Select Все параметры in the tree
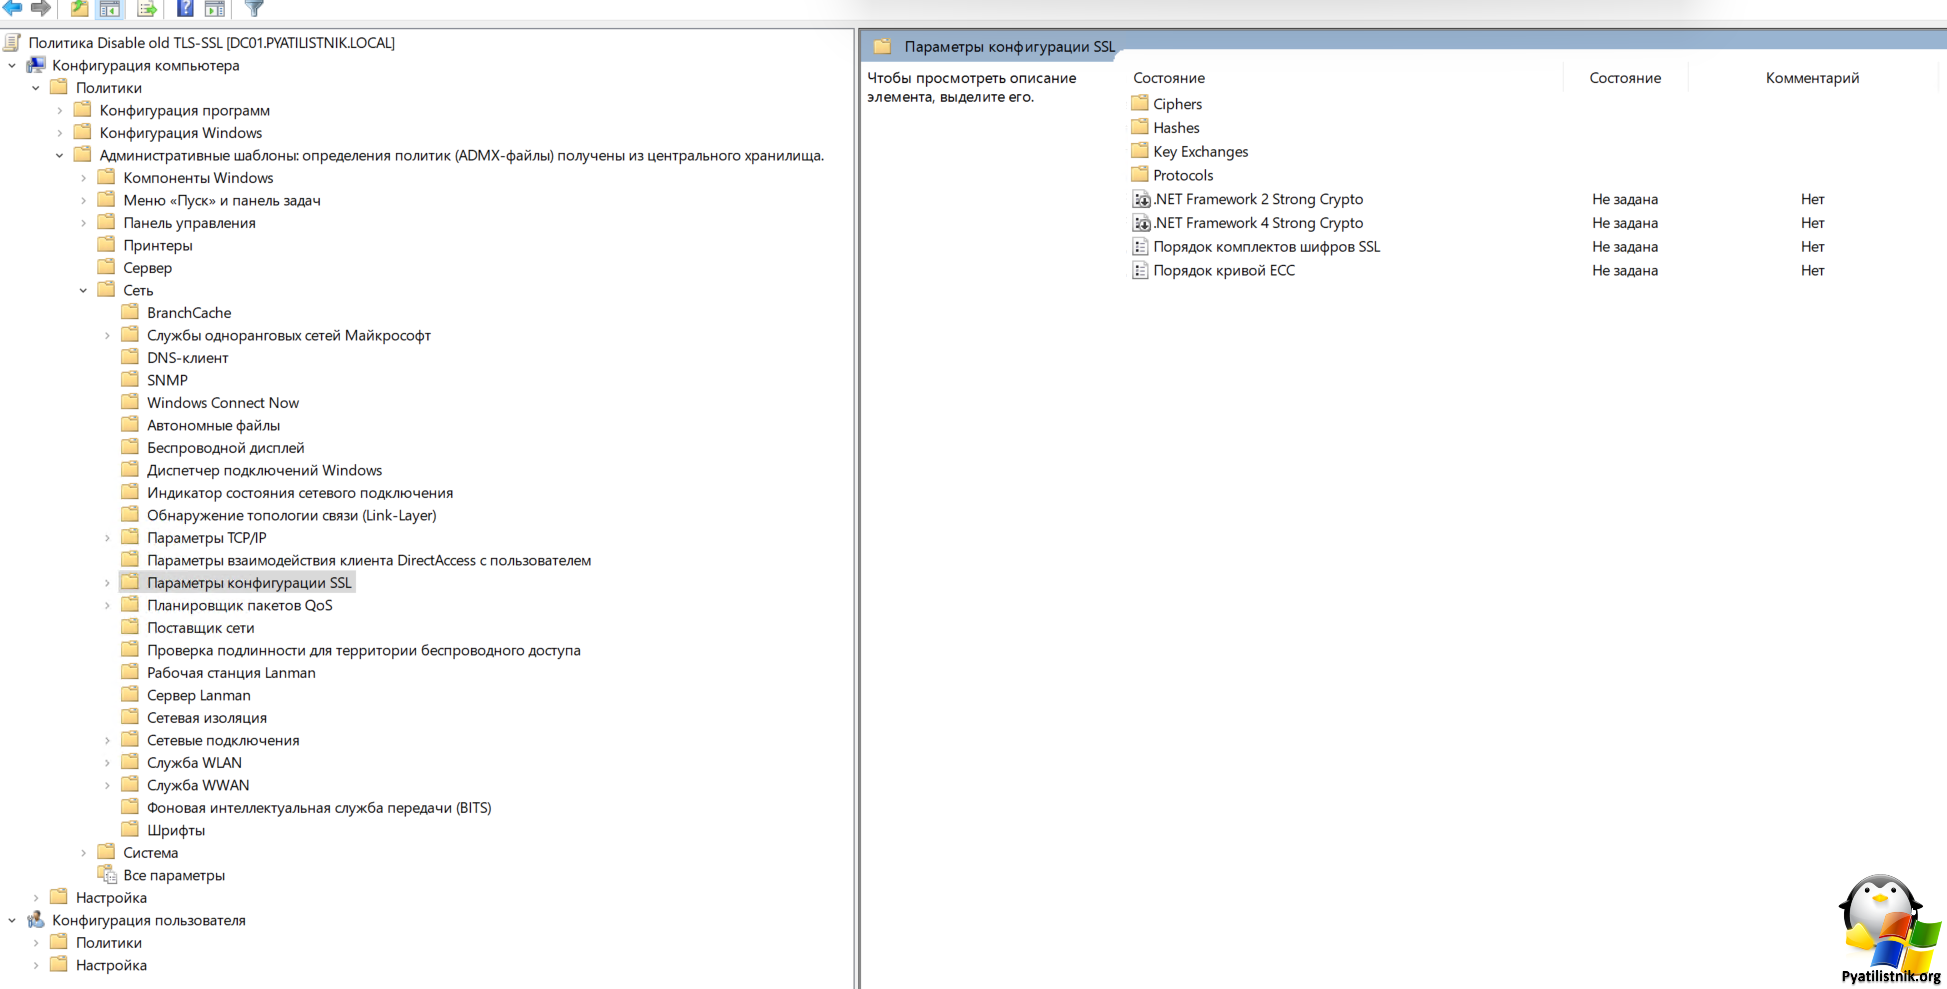The width and height of the screenshot is (1947, 989). 173,875
